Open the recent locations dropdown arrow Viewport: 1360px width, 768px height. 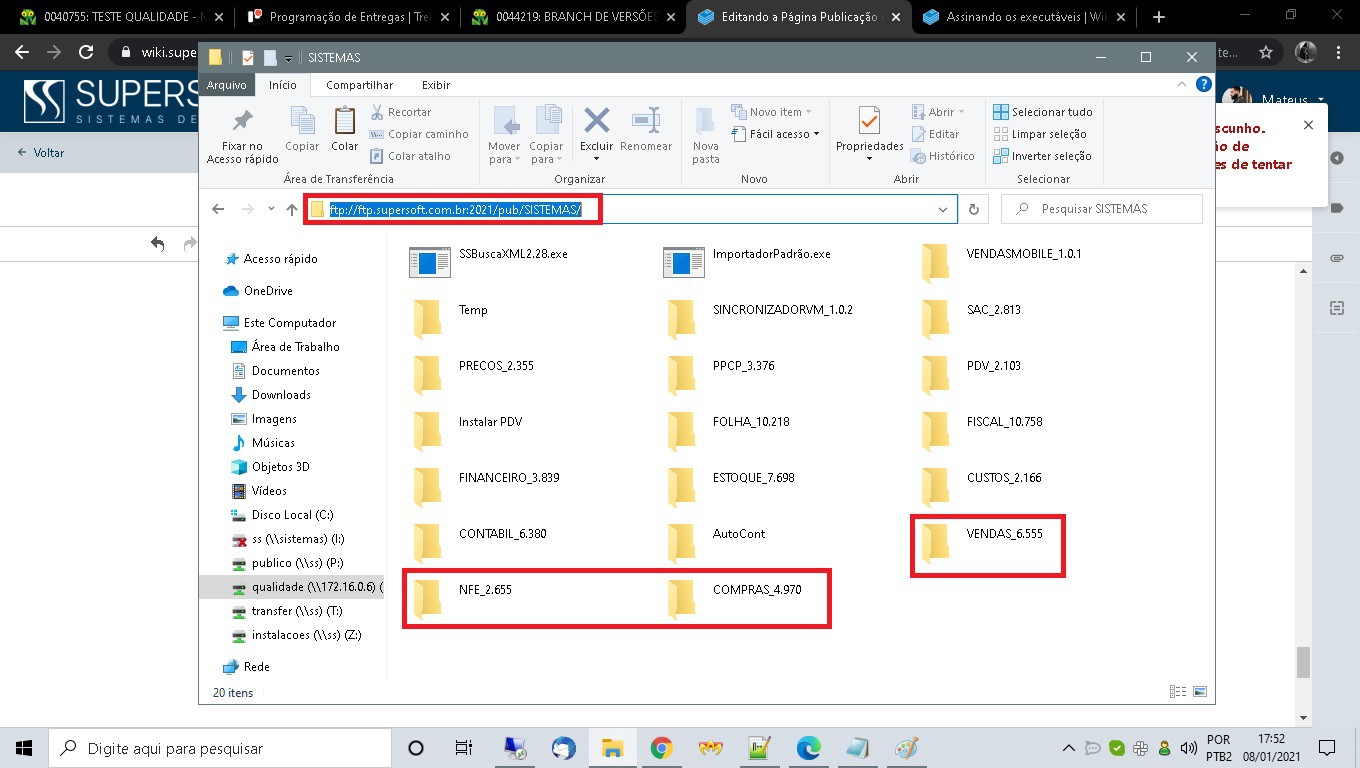point(271,209)
